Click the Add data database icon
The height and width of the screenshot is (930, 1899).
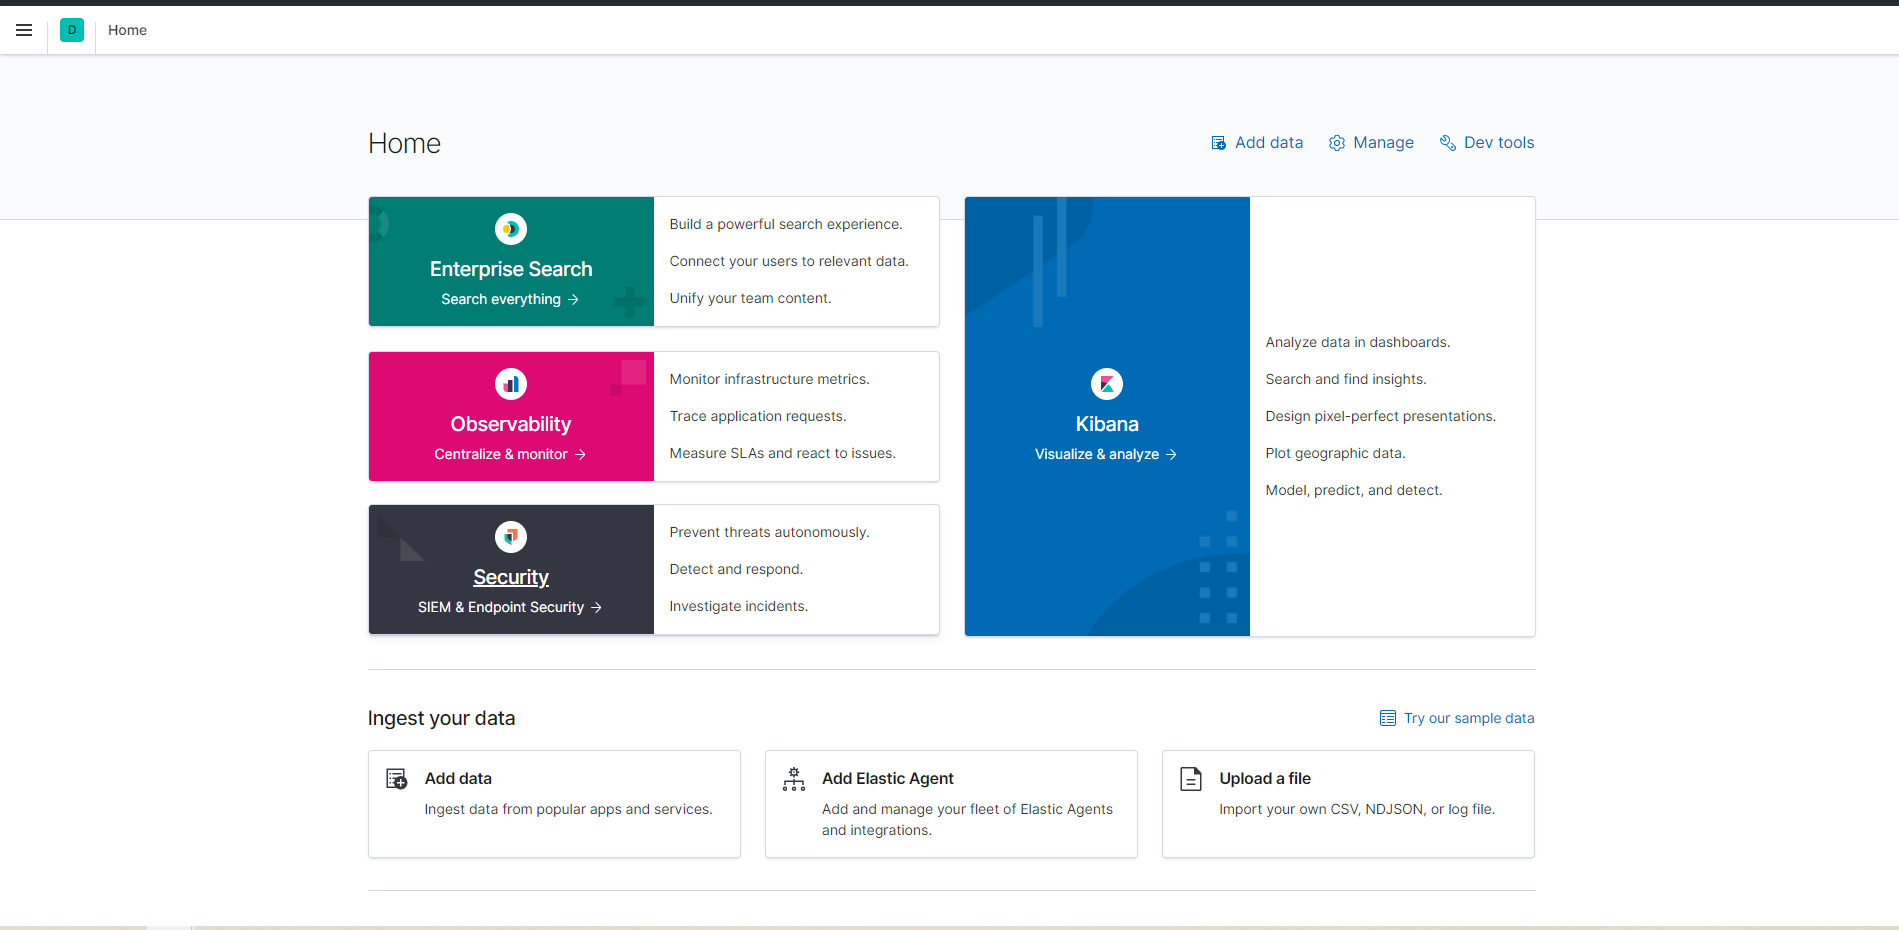(1218, 142)
